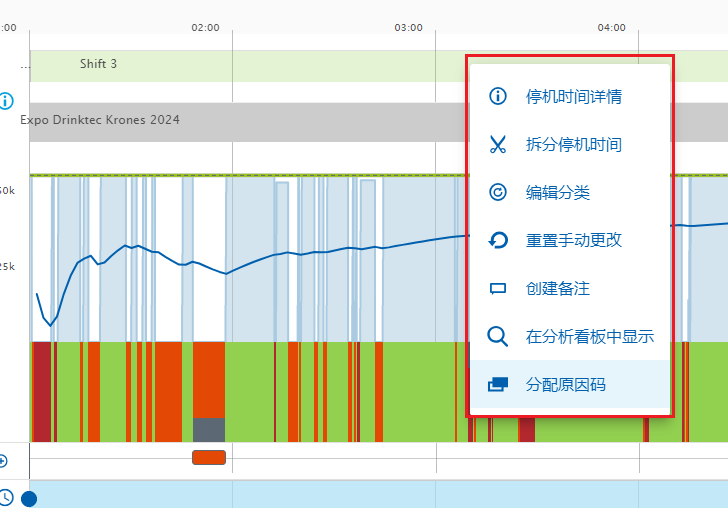The width and height of the screenshot is (728, 508).
Task: Expand the row using the plus icon
Action: tap(3, 461)
